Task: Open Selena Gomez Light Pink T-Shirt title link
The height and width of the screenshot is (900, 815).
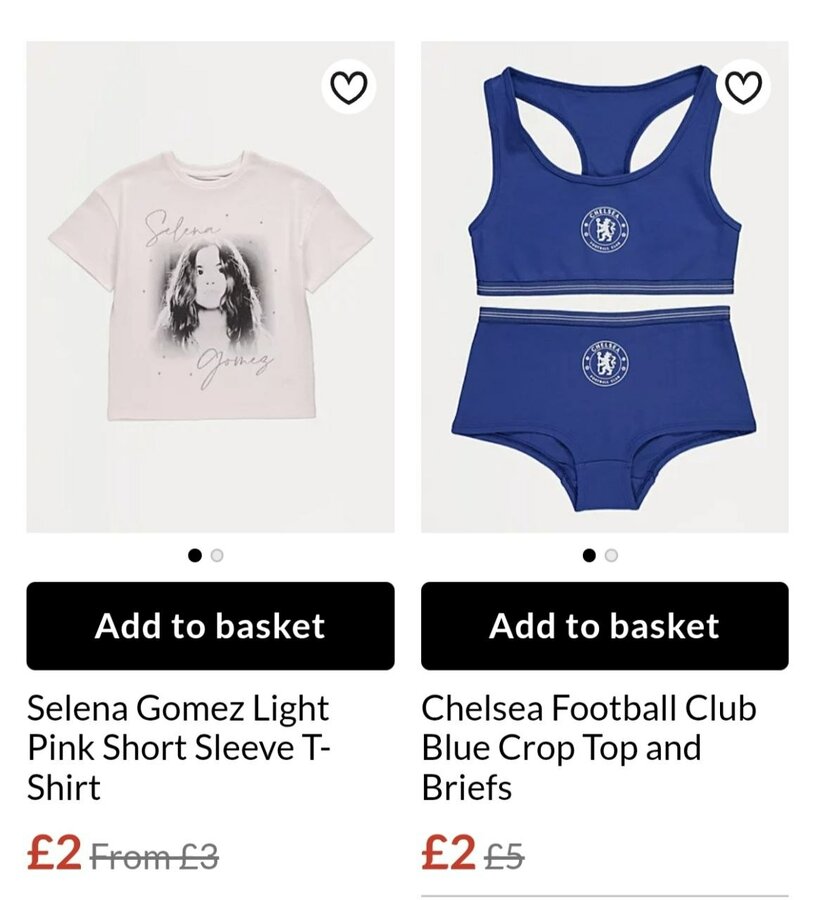Action: tap(178, 747)
